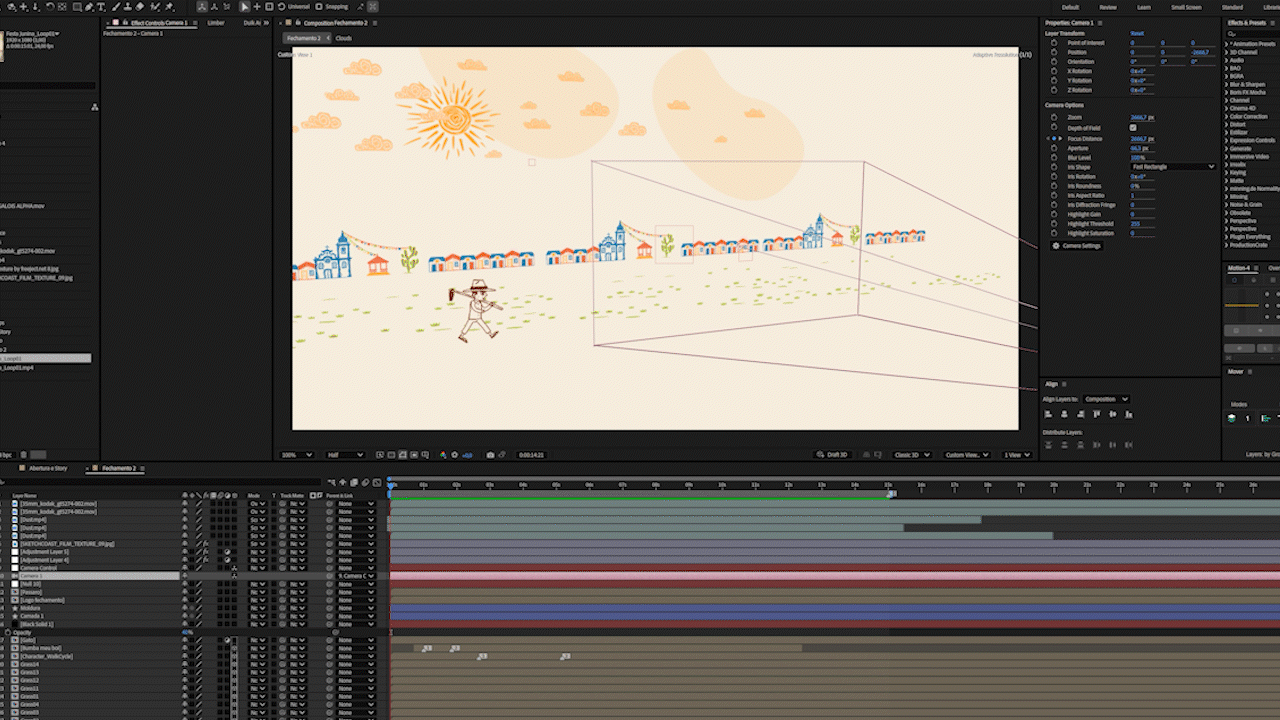Open the Properties panel menu icon

pyautogui.click(x=1100, y=23)
